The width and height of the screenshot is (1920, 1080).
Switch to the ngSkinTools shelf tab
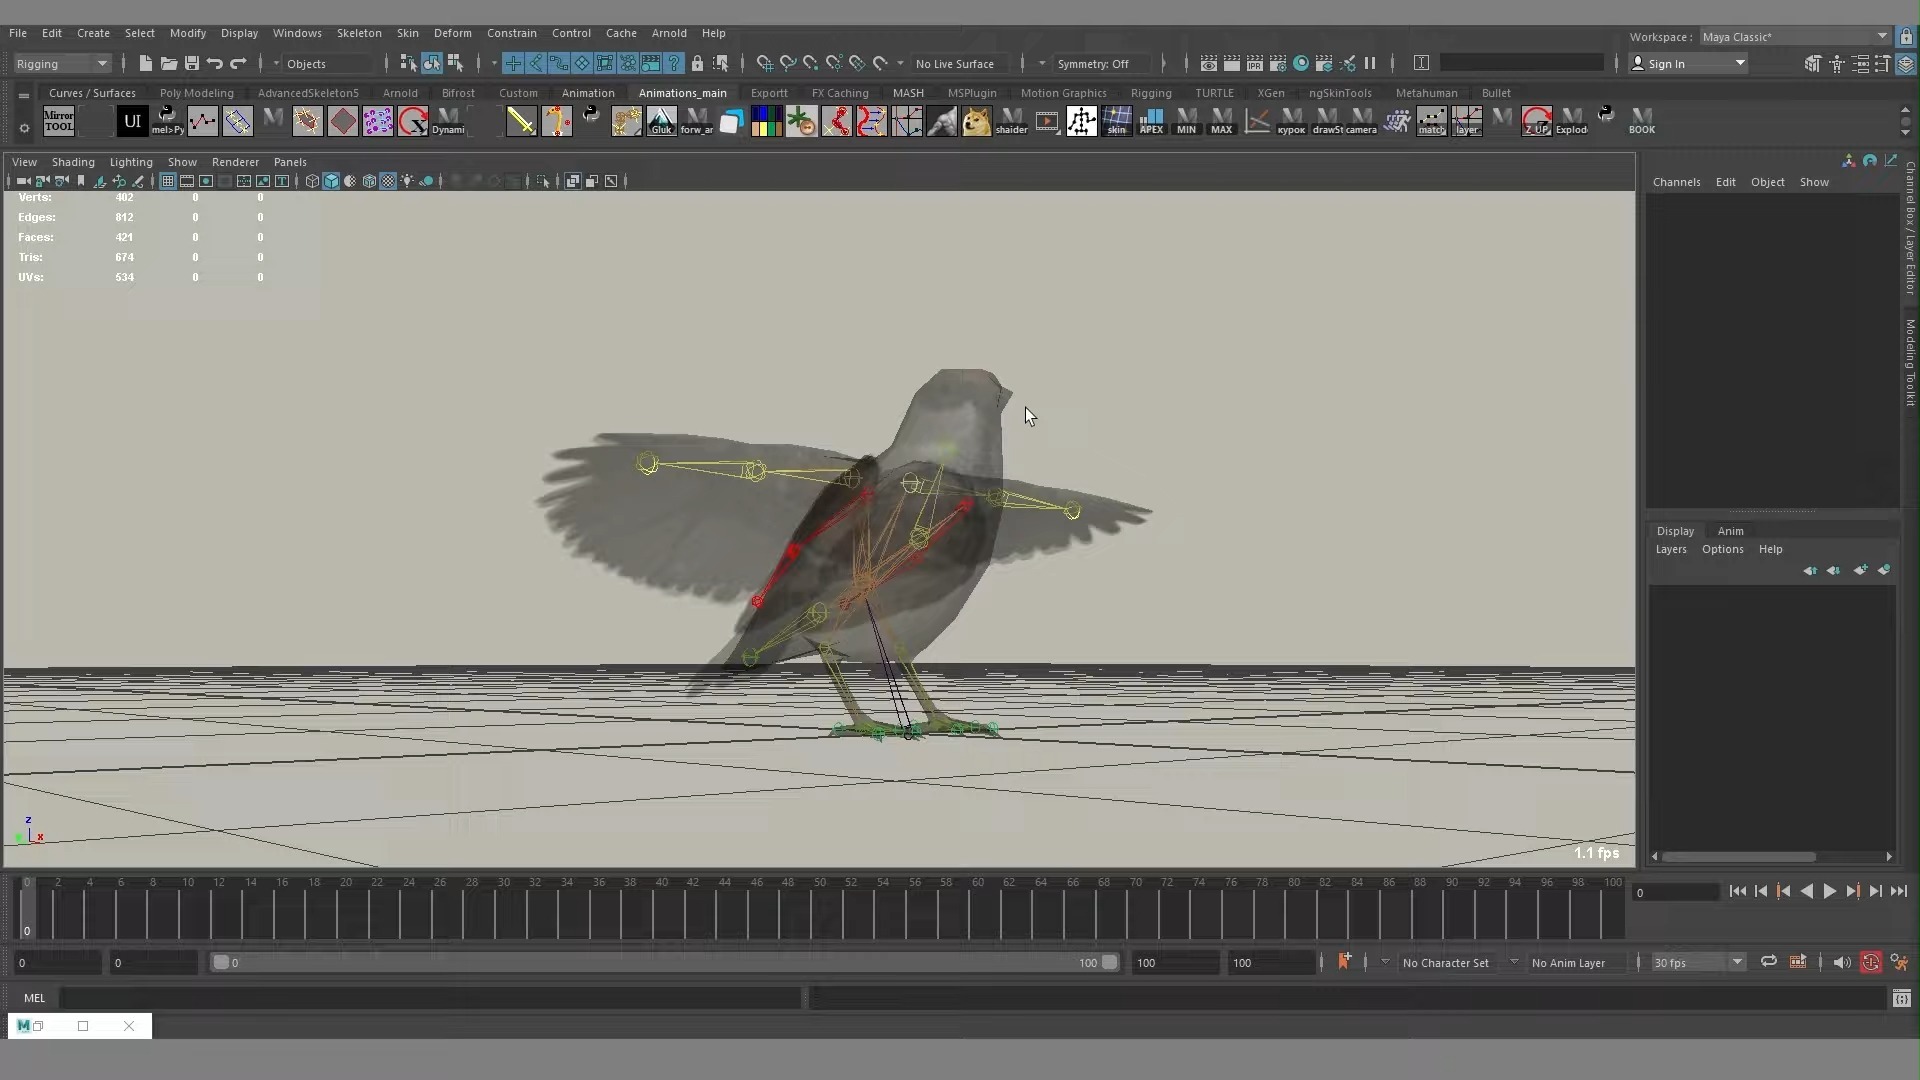tap(1340, 93)
